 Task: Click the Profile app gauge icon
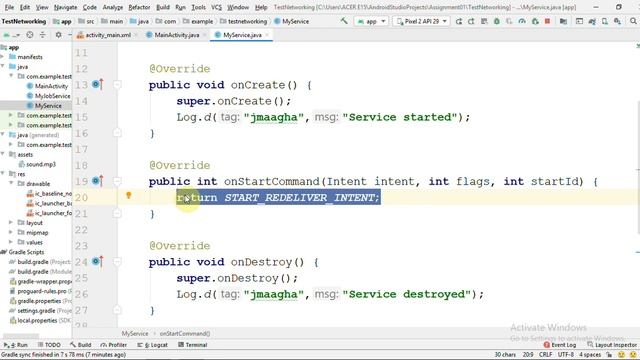click(x=522, y=21)
